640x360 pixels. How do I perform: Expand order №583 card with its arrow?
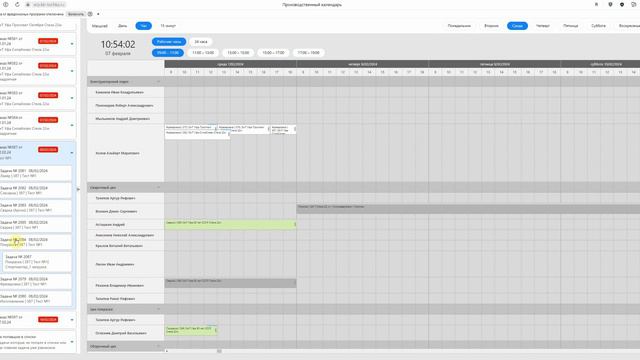click(x=72, y=98)
